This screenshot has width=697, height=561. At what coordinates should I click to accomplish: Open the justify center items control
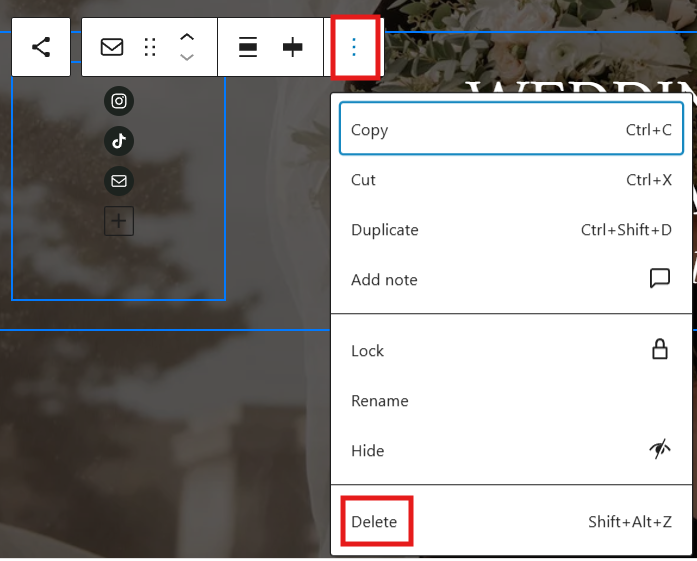(292, 47)
